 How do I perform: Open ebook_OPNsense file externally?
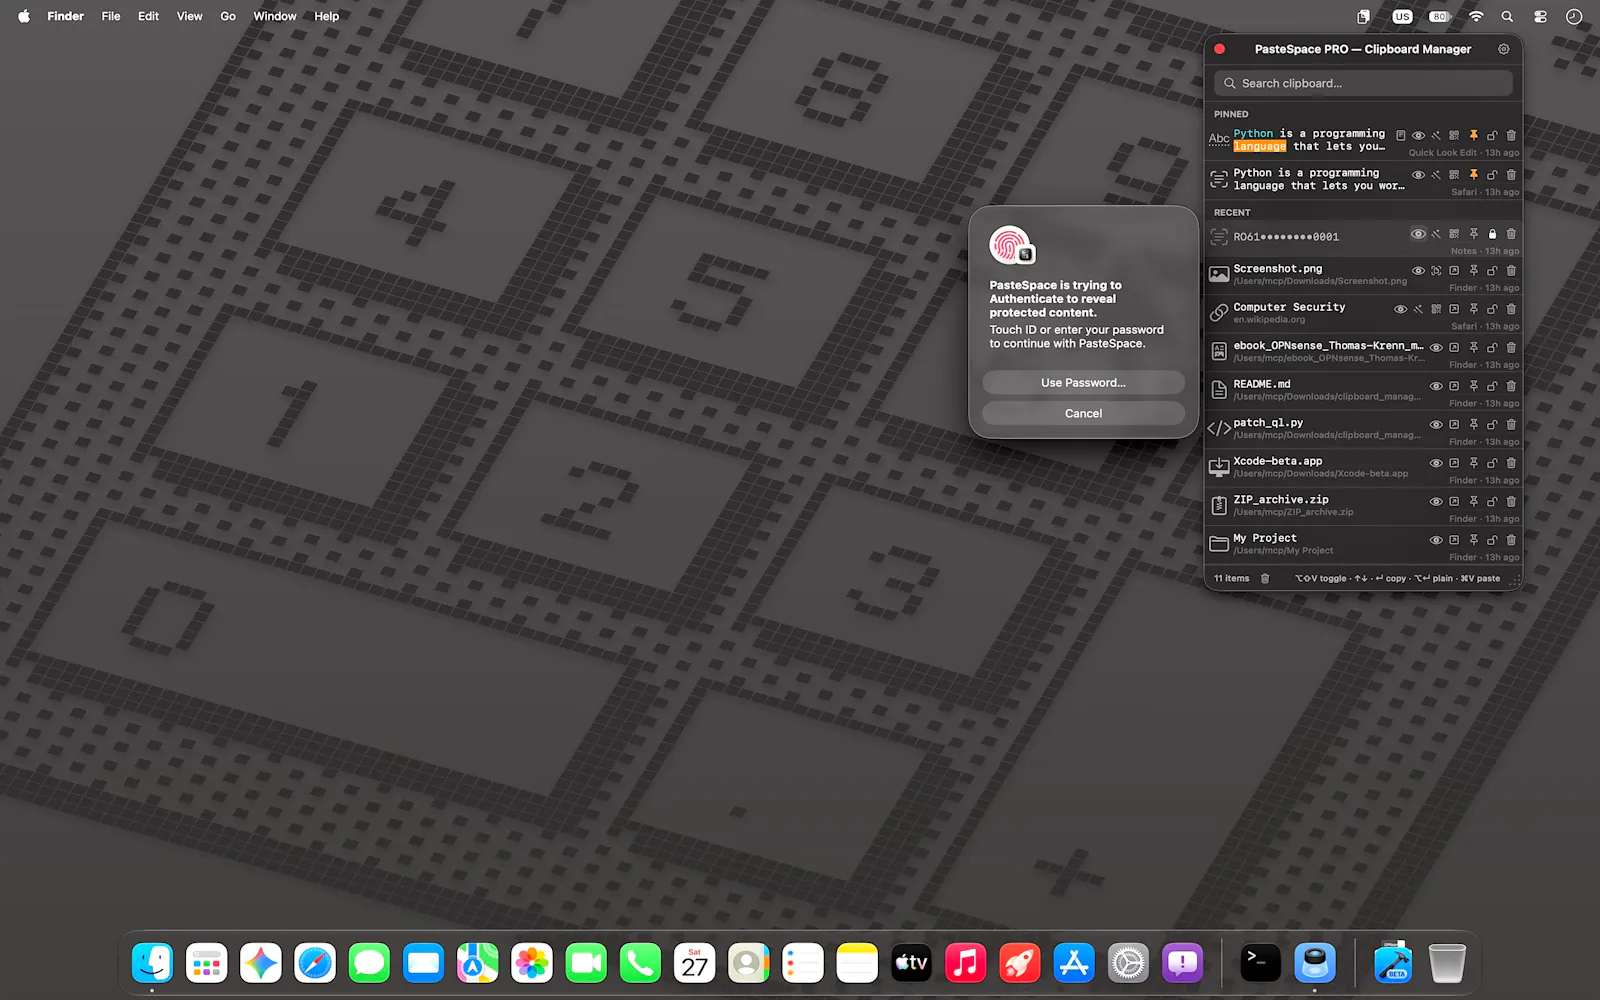pyautogui.click(x=1454, y=348)
